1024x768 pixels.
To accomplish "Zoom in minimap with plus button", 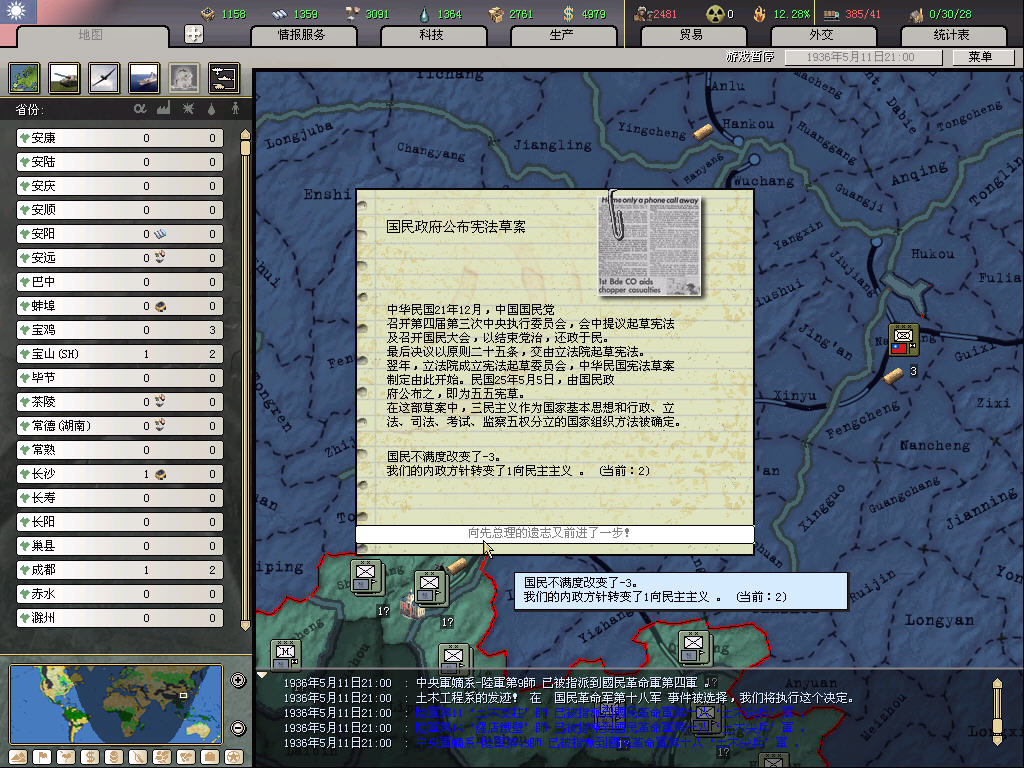I will point(238,680).
